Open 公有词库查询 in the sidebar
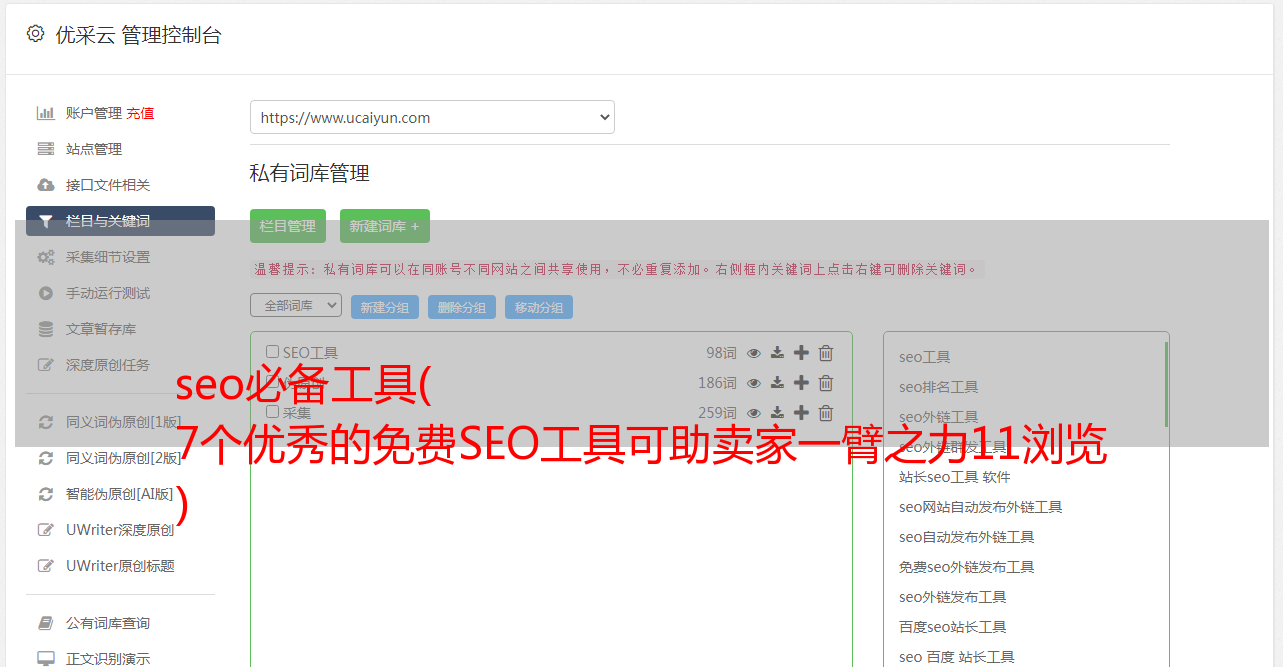 click(108, 623)
